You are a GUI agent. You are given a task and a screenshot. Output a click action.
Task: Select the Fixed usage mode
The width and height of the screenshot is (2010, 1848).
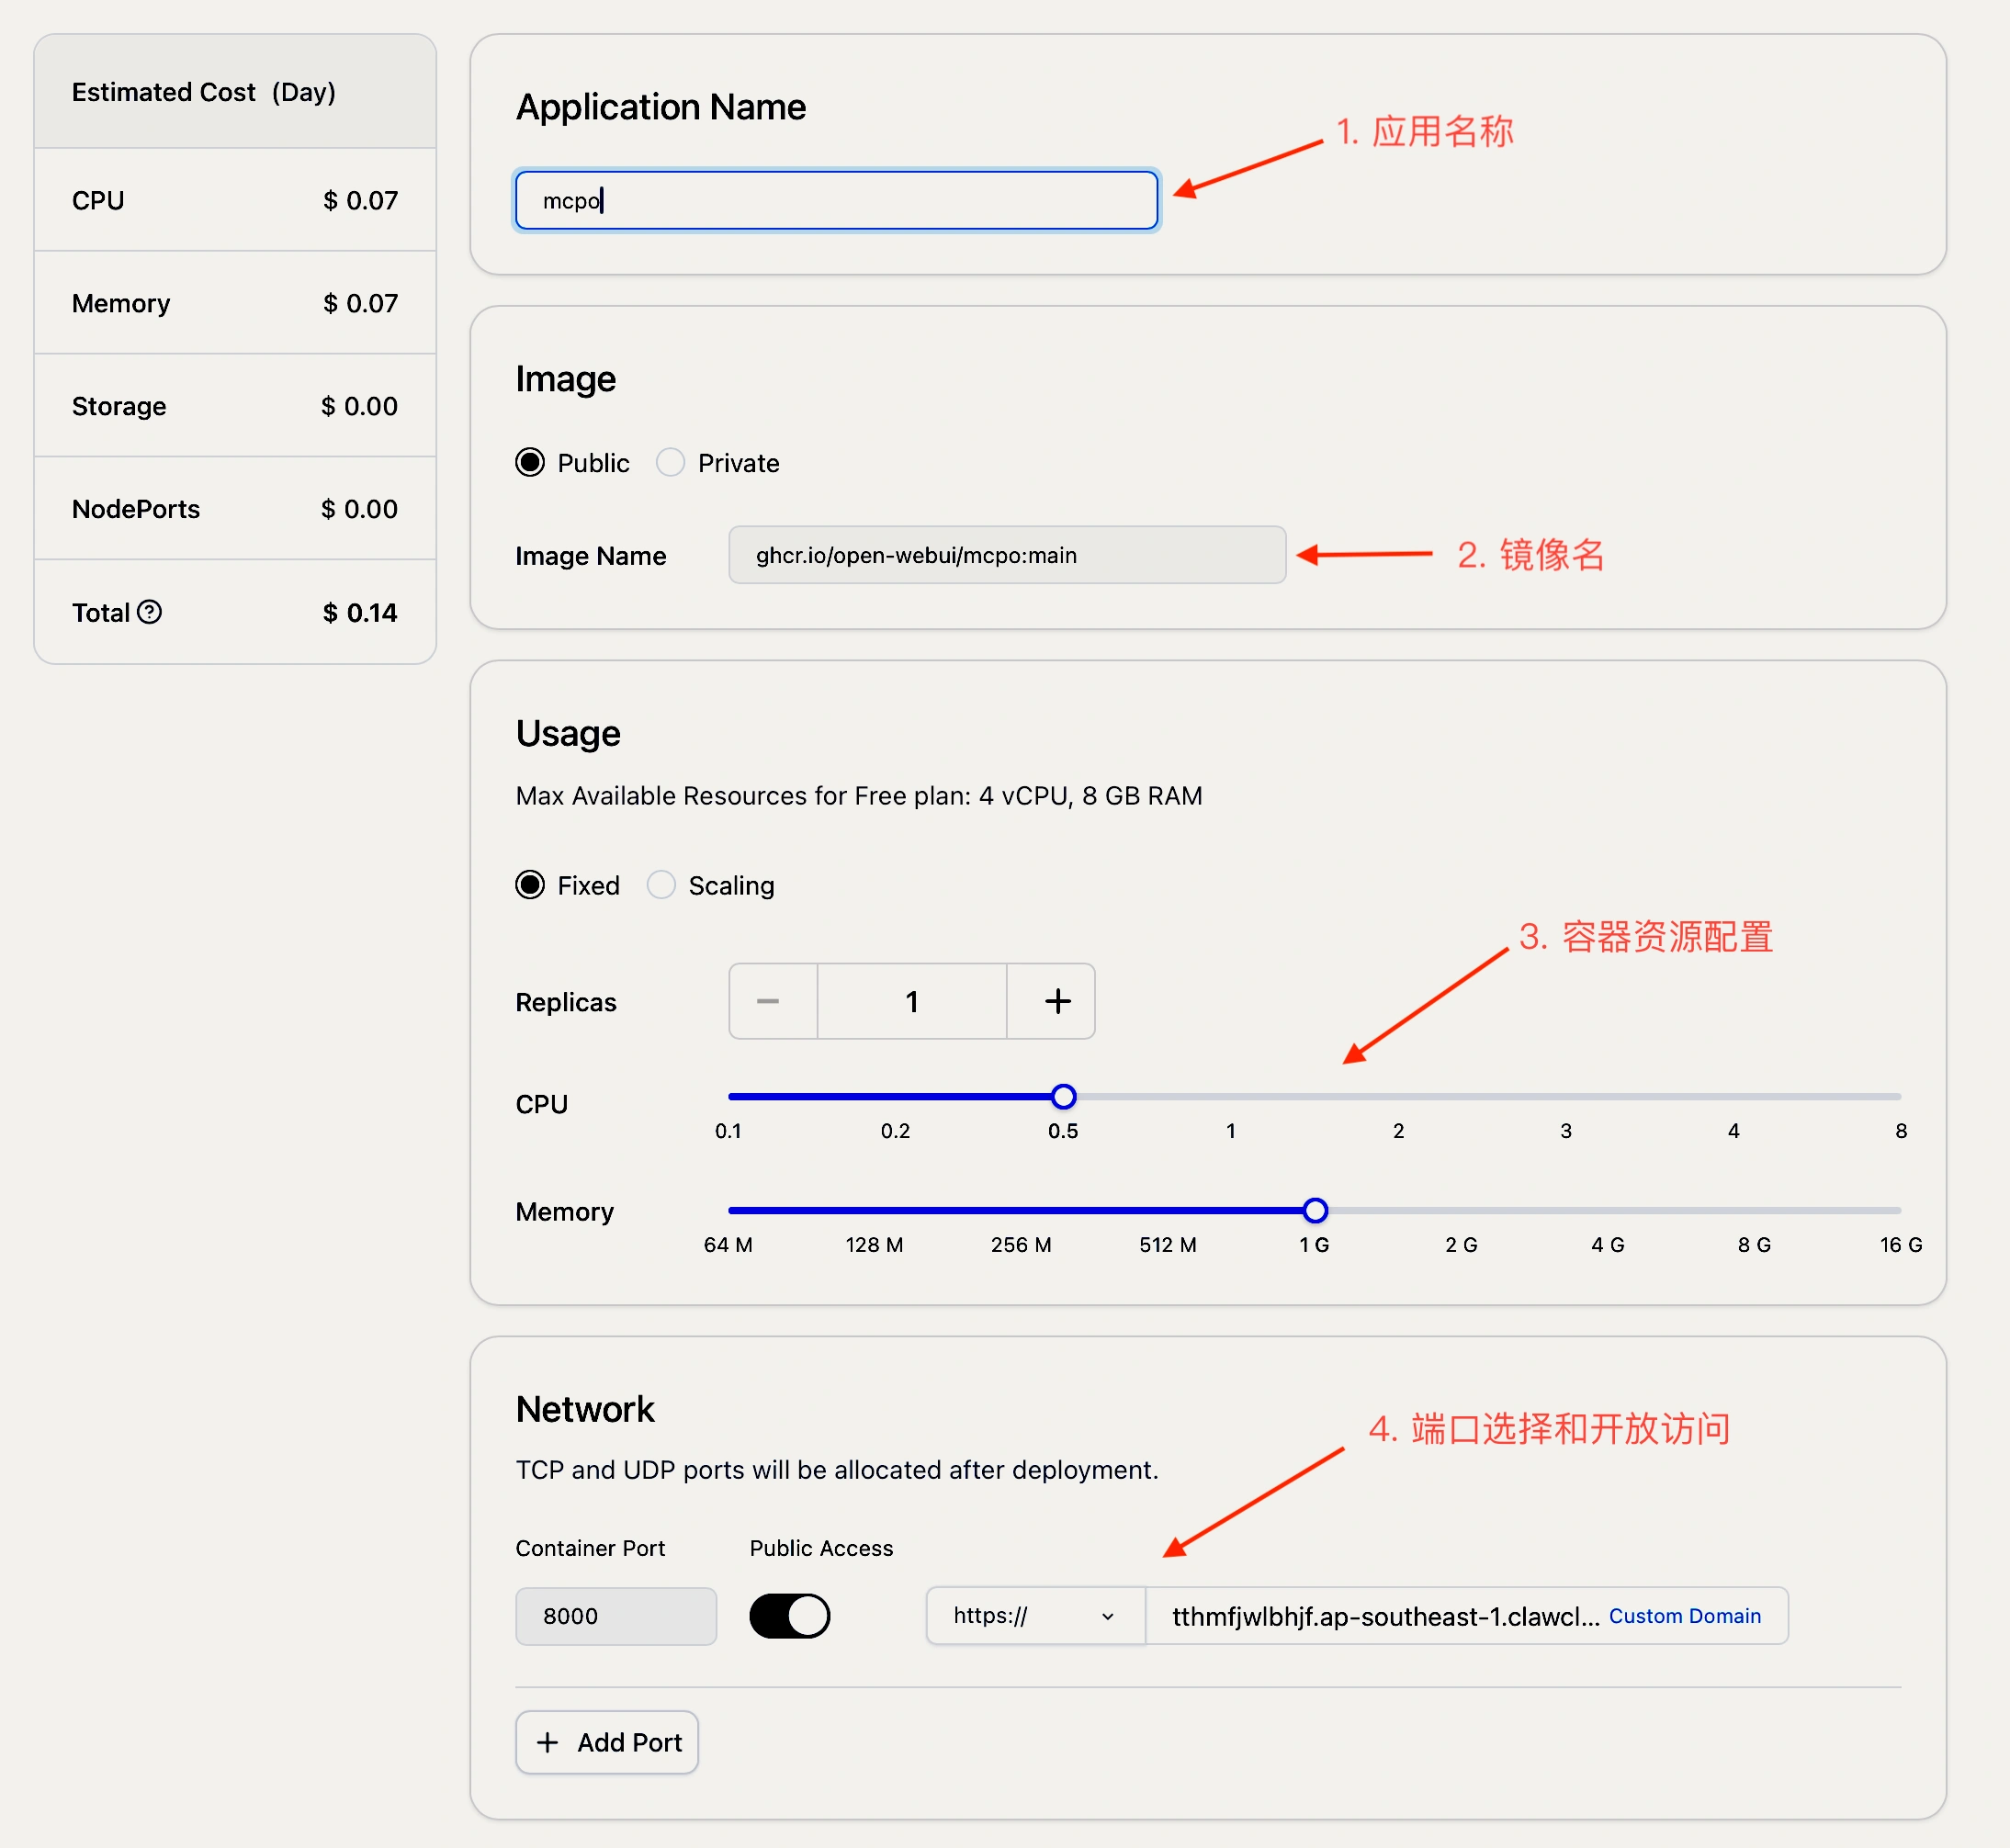click(x=529, y=885)
